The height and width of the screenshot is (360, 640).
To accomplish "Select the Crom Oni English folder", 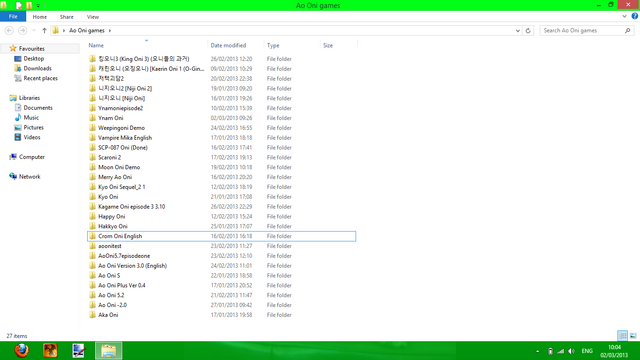I will 221,236.
